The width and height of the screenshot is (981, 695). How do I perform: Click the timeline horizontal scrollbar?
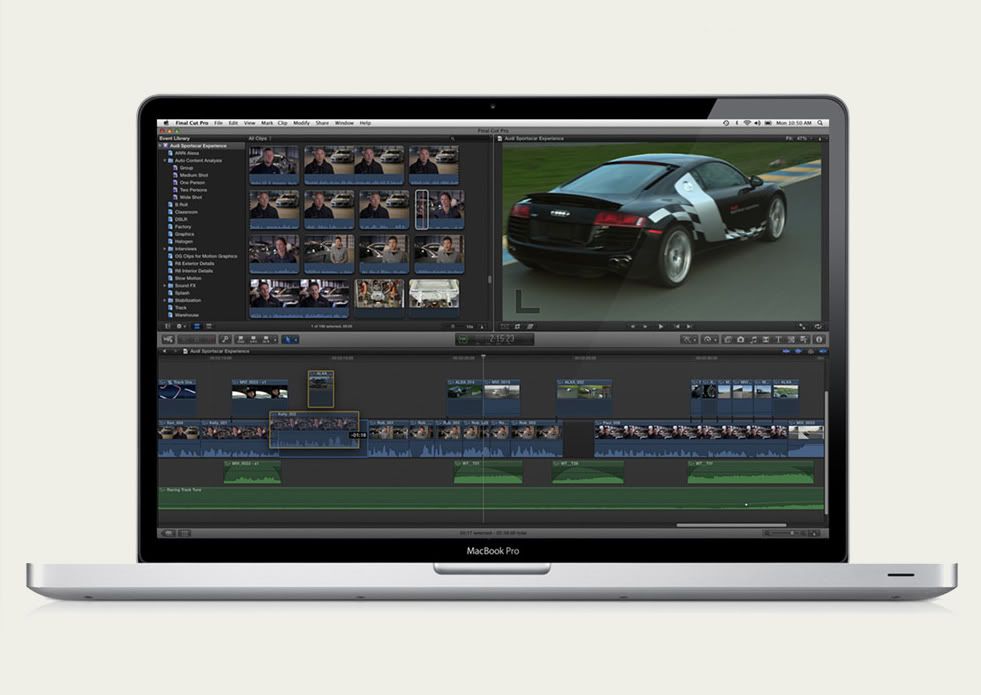[731, 525]
